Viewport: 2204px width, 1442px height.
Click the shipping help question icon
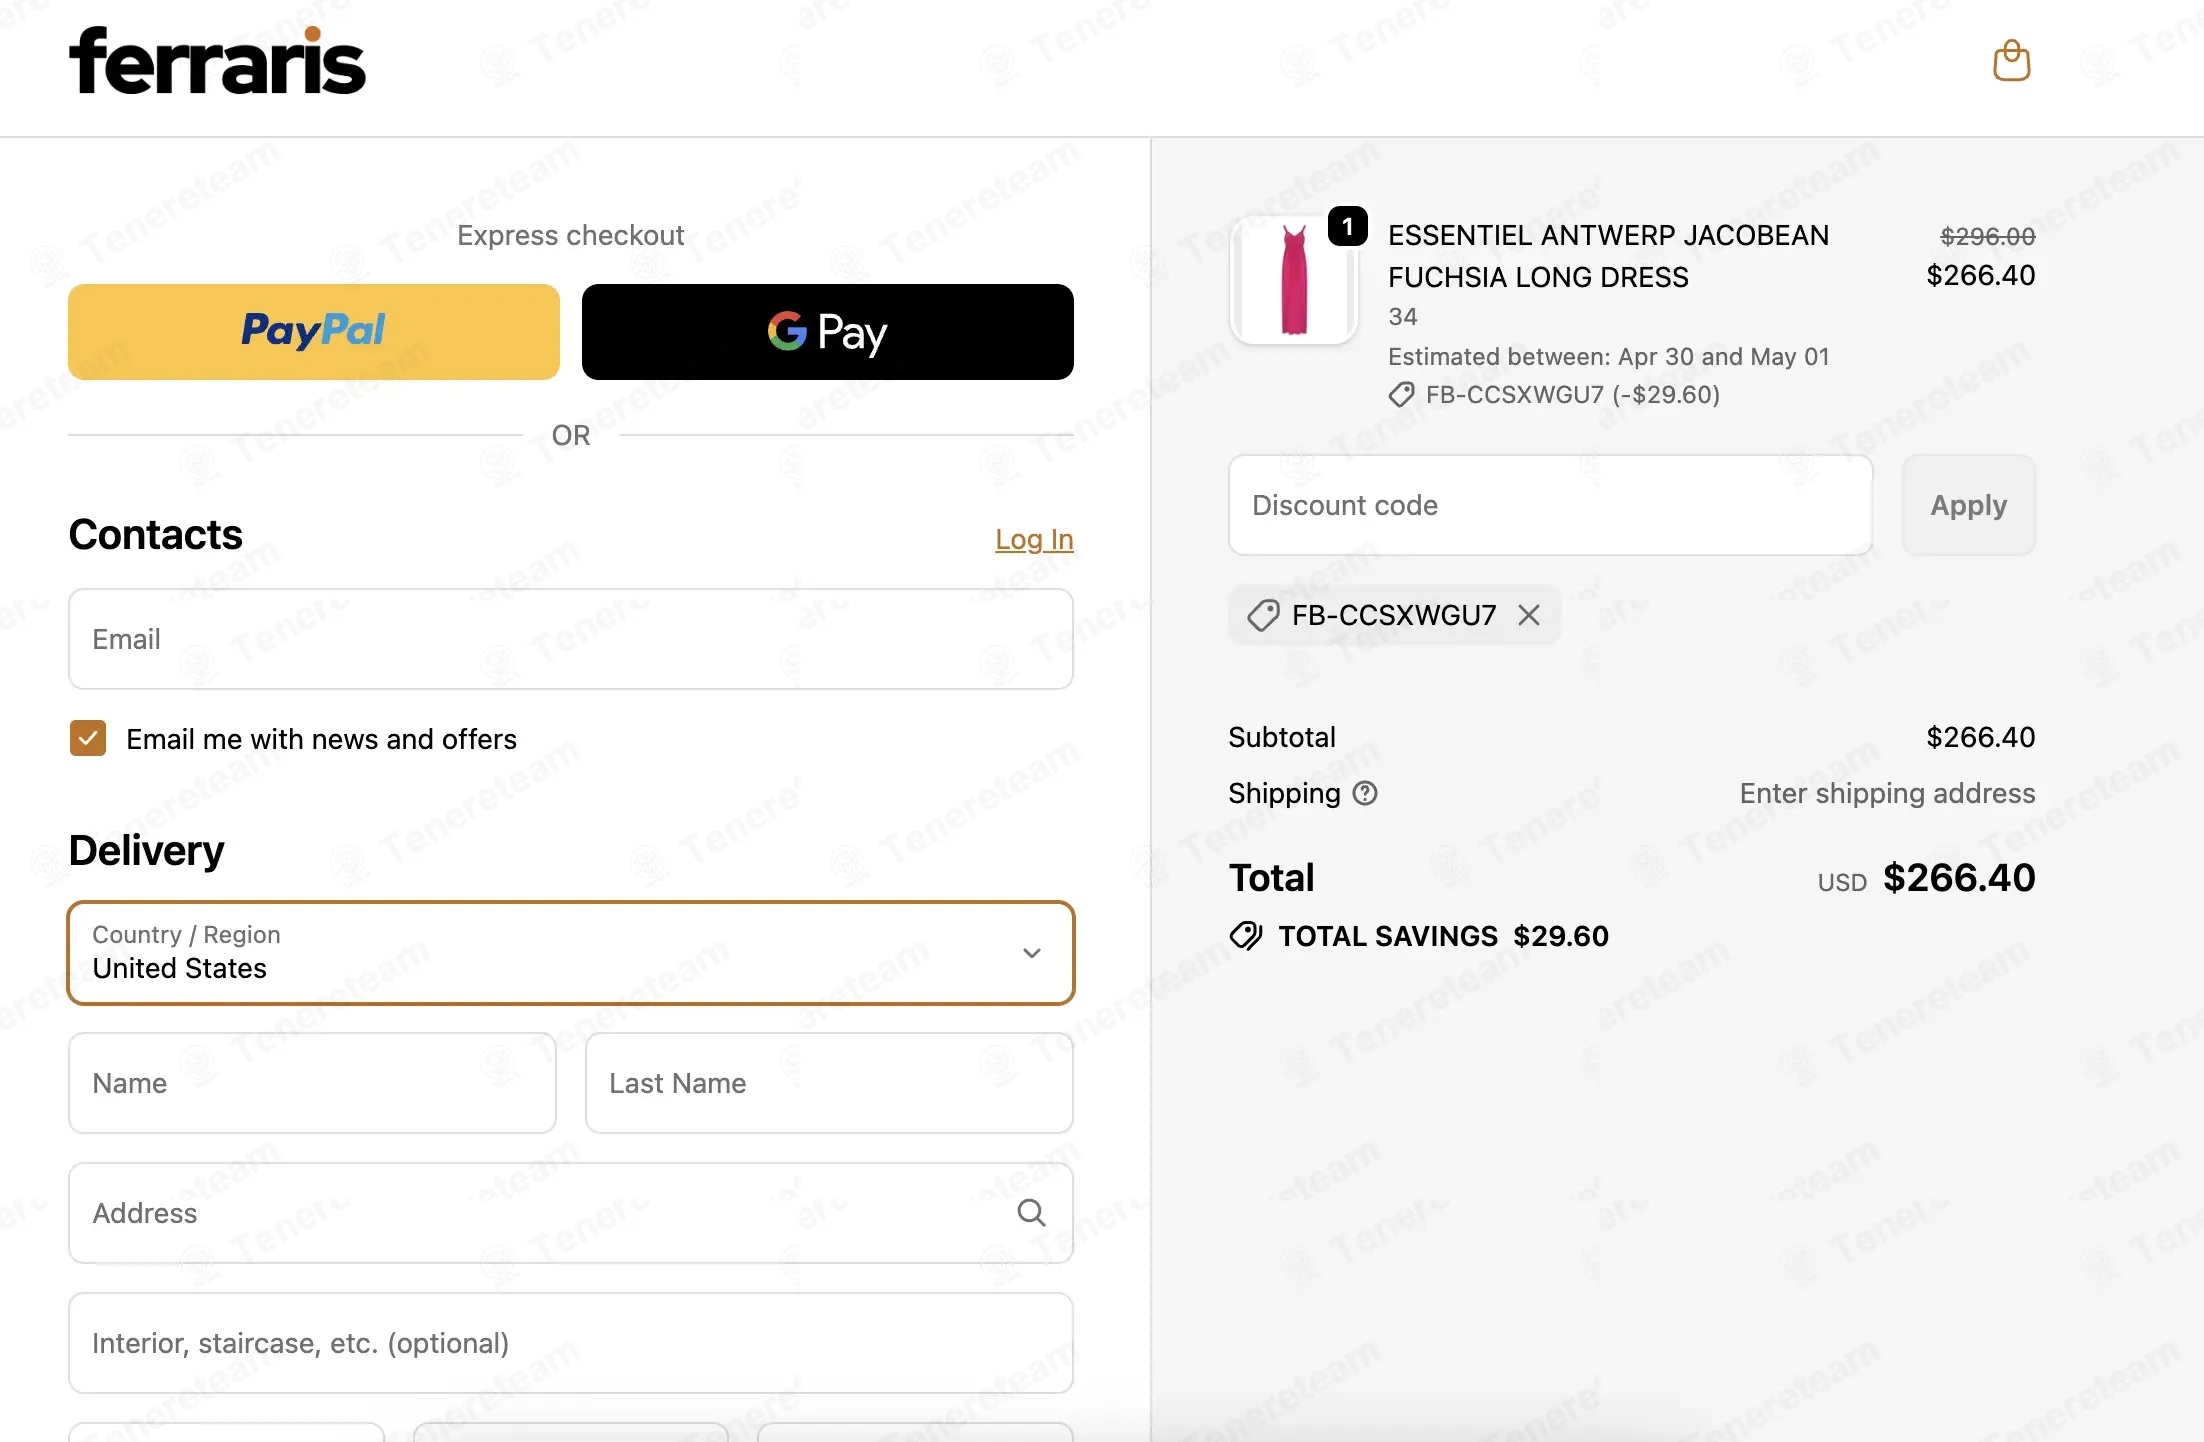pos(1365,793)
